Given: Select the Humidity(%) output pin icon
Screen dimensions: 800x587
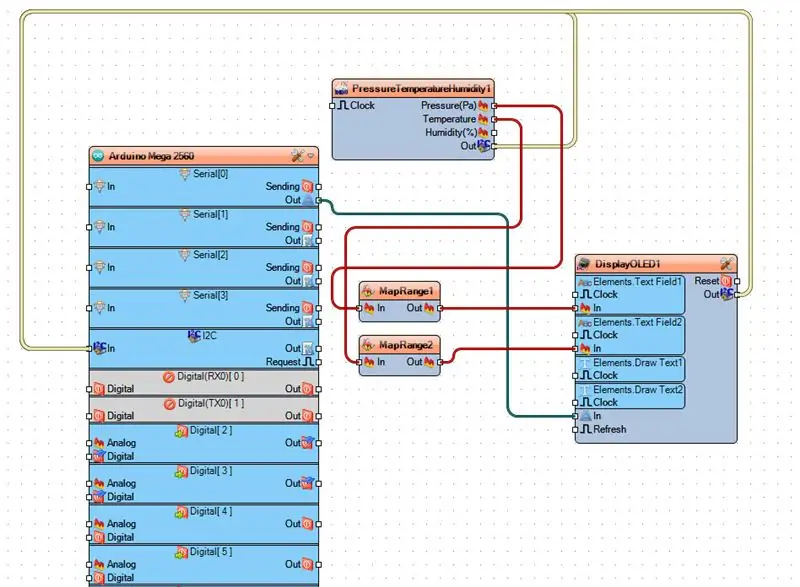Looking at the screenshot, I should click(483, 133).
